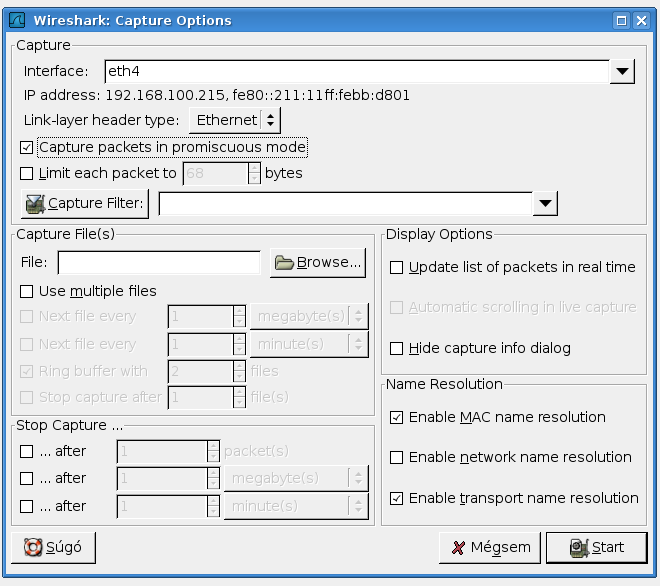Click Mégsem cancel button
The width and height of the screenshot is (660, 586).
click(490, 547)
